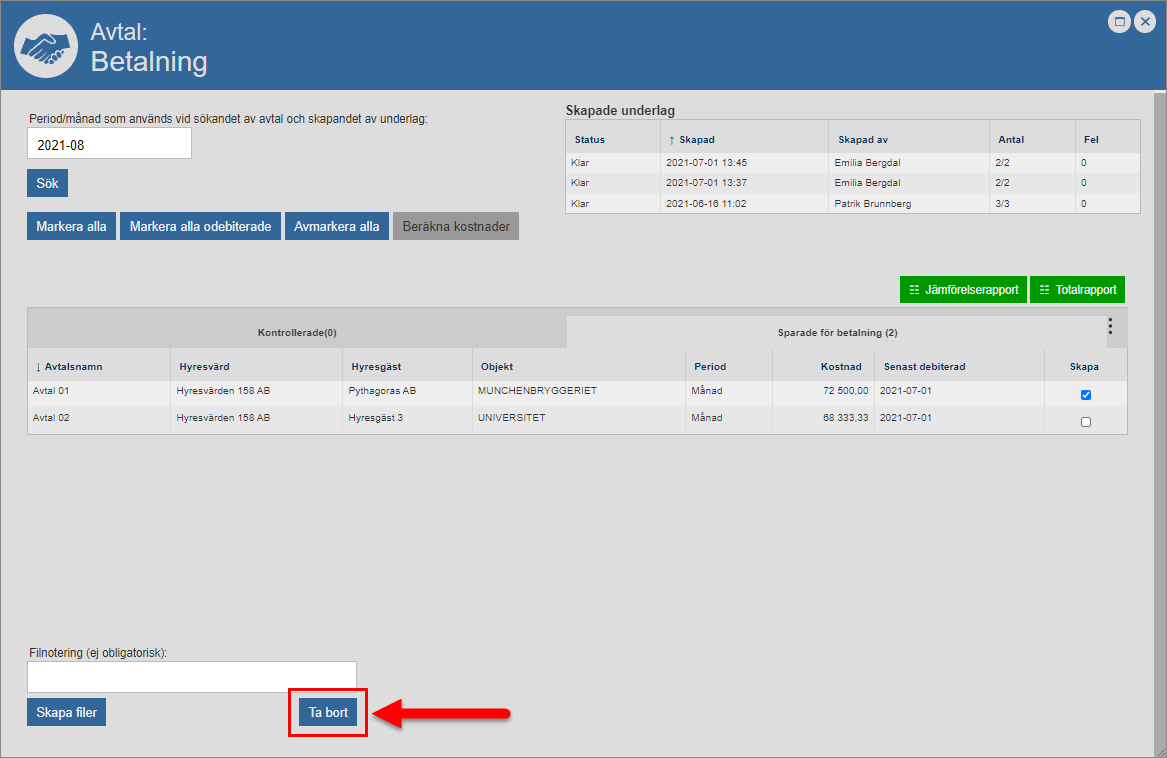The height and width of the screenshot is (758, 1167).
Task: Click Markera alla odebiterade button
Action: [200, 226]
